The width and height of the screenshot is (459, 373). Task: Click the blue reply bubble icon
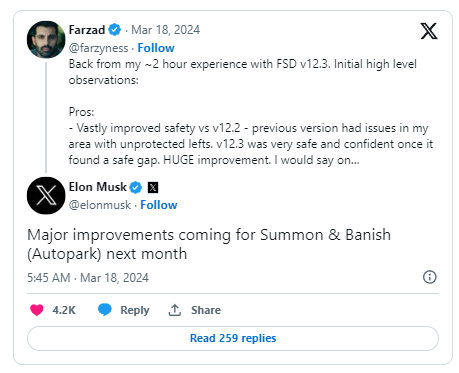[x=105, y=310]
